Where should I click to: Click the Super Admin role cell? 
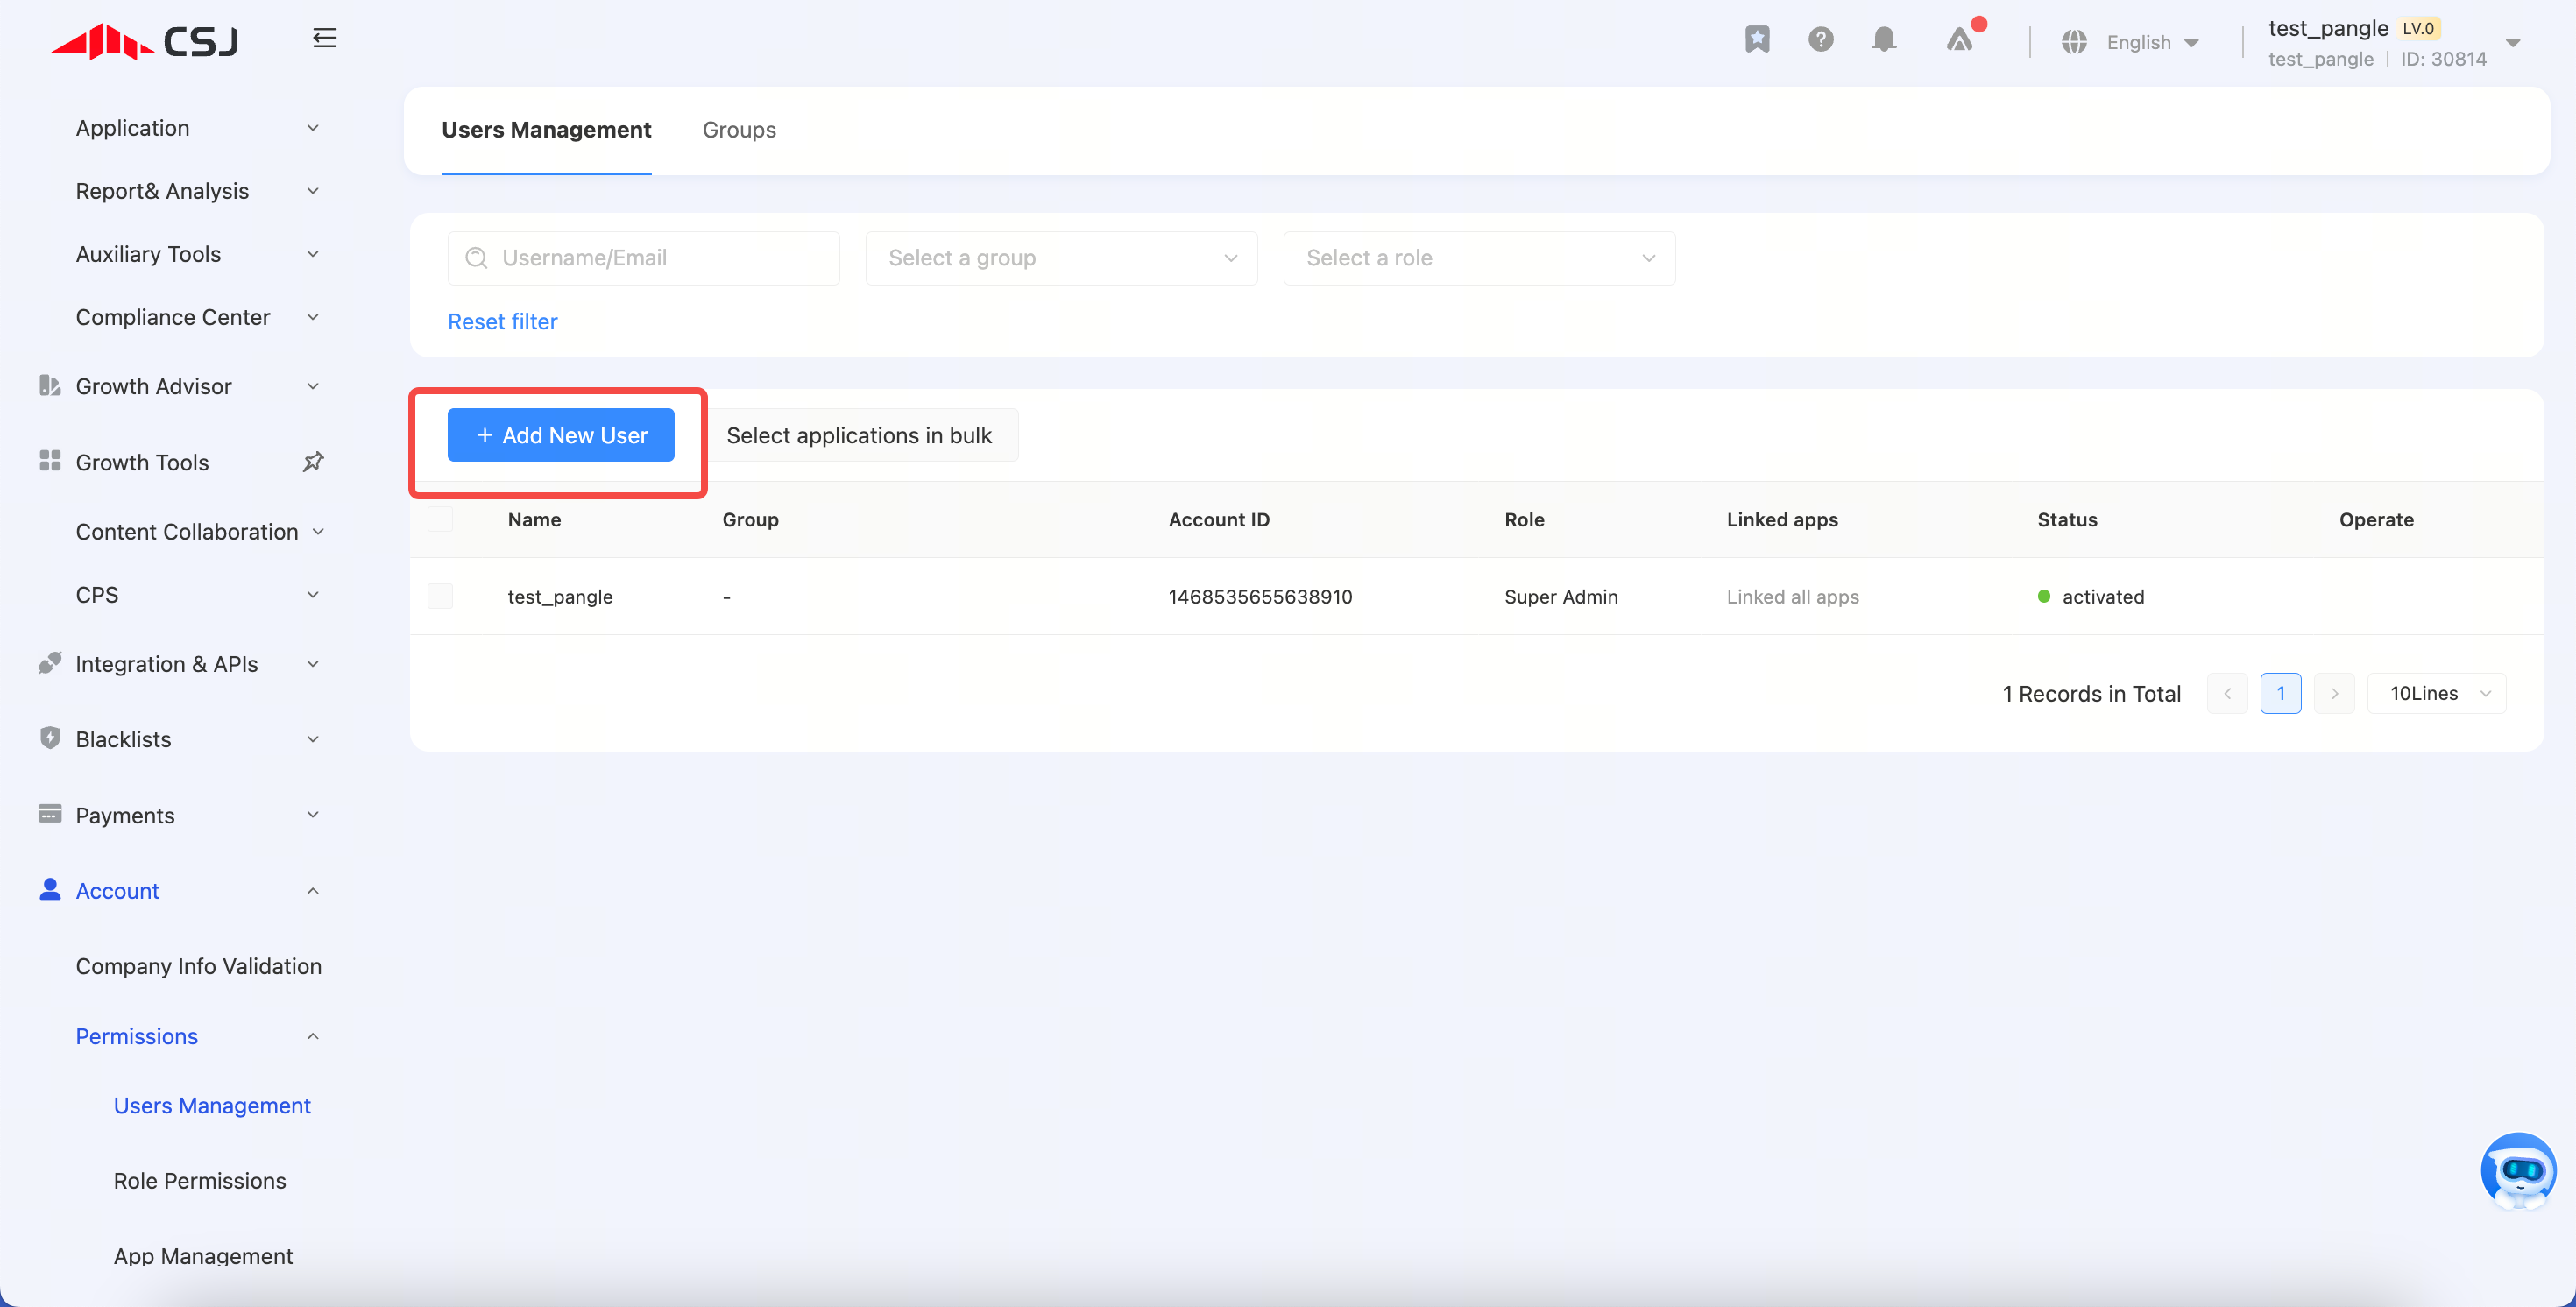(x=1561, y=597)
